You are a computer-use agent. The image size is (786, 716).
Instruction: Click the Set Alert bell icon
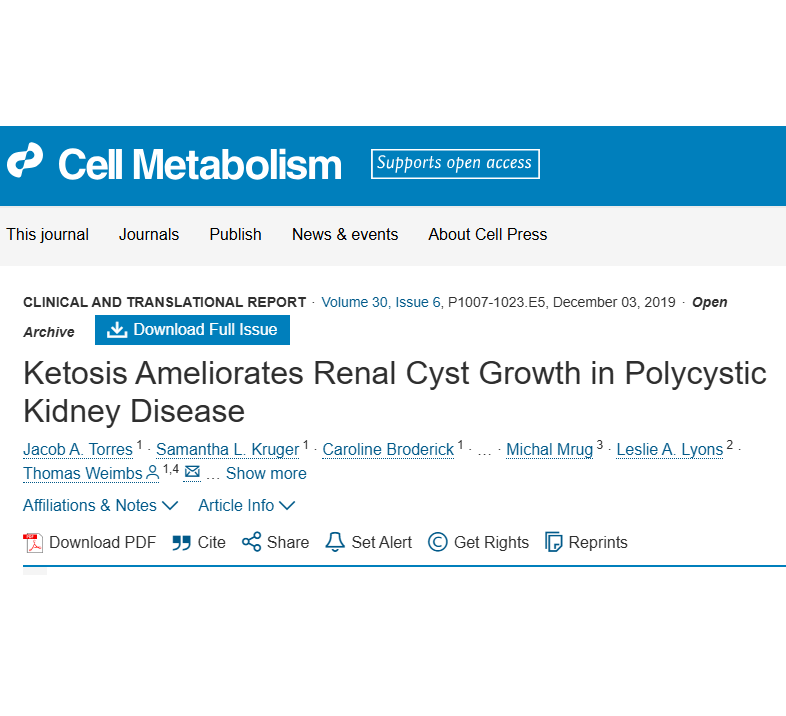(335, 543)
